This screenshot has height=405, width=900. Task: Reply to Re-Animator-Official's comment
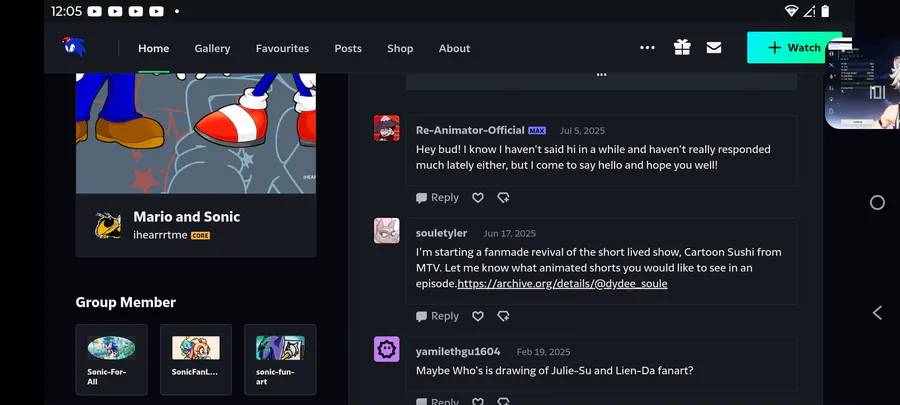tap(437, 197)
